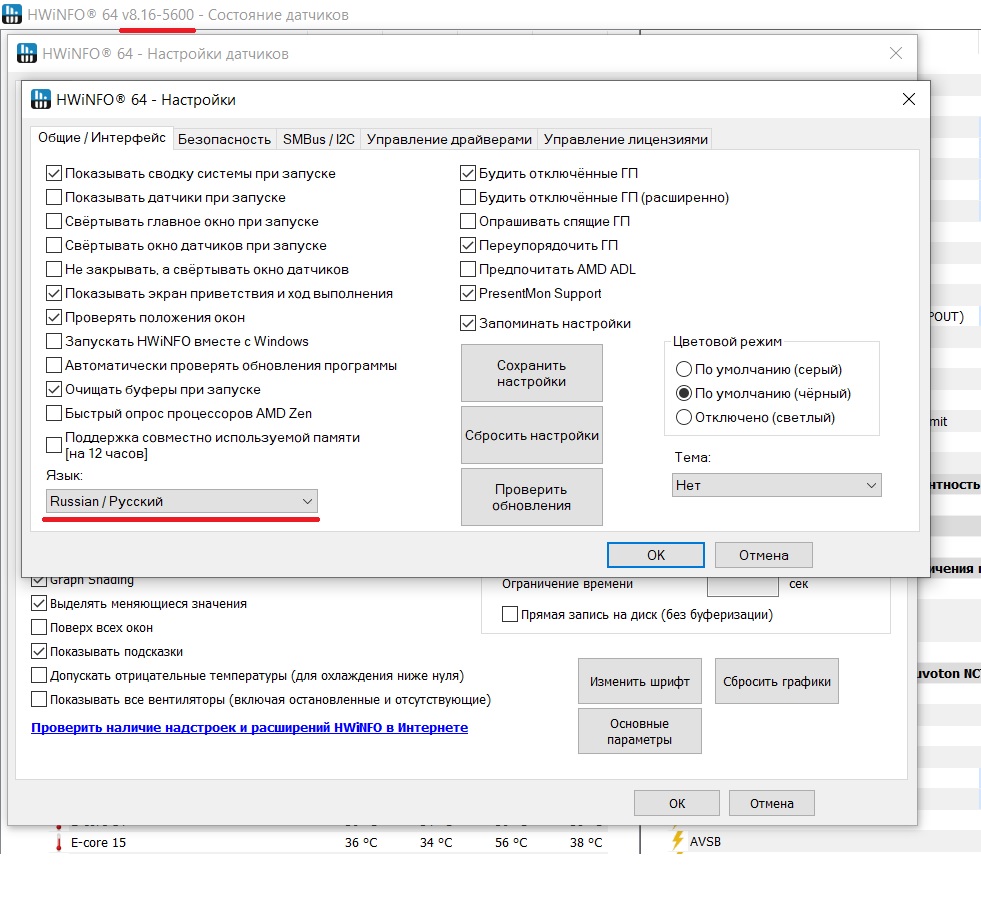Click thermometer icon next to E-core 15

(59, 842)
